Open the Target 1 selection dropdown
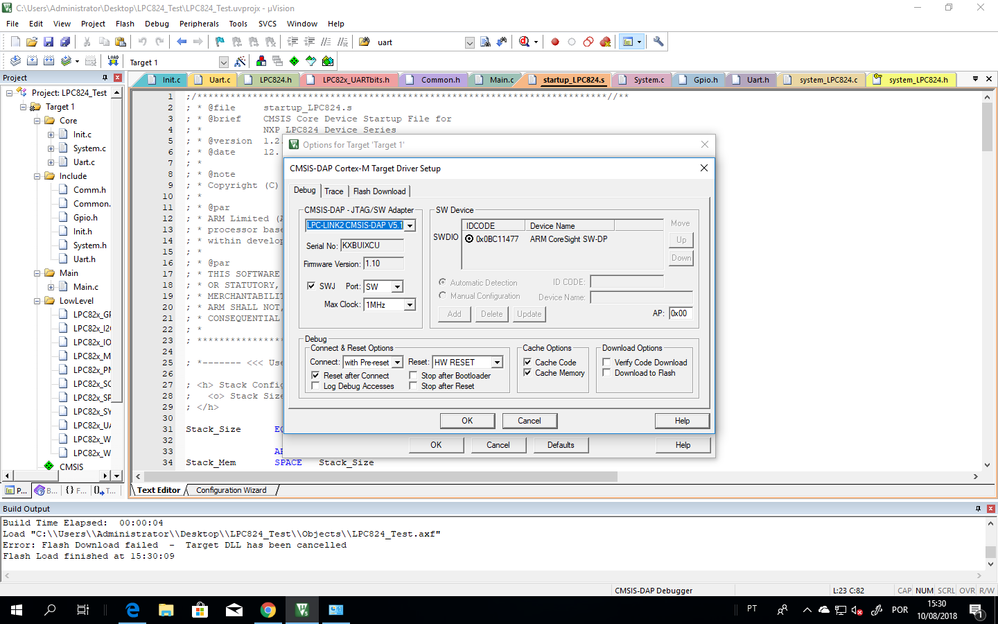 (x=223, y=62)
